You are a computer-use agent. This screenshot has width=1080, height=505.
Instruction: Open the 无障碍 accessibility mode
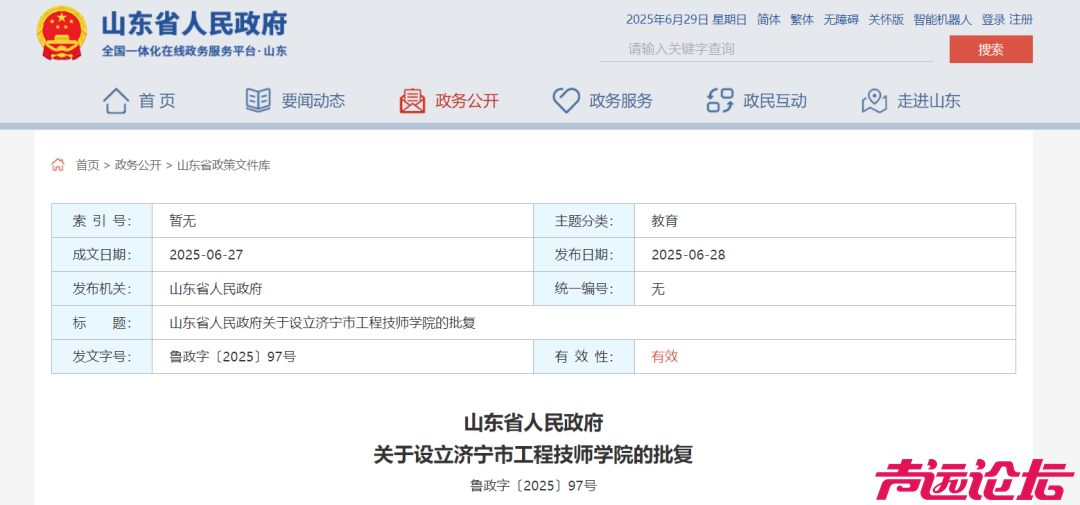[x=841, y=20]
